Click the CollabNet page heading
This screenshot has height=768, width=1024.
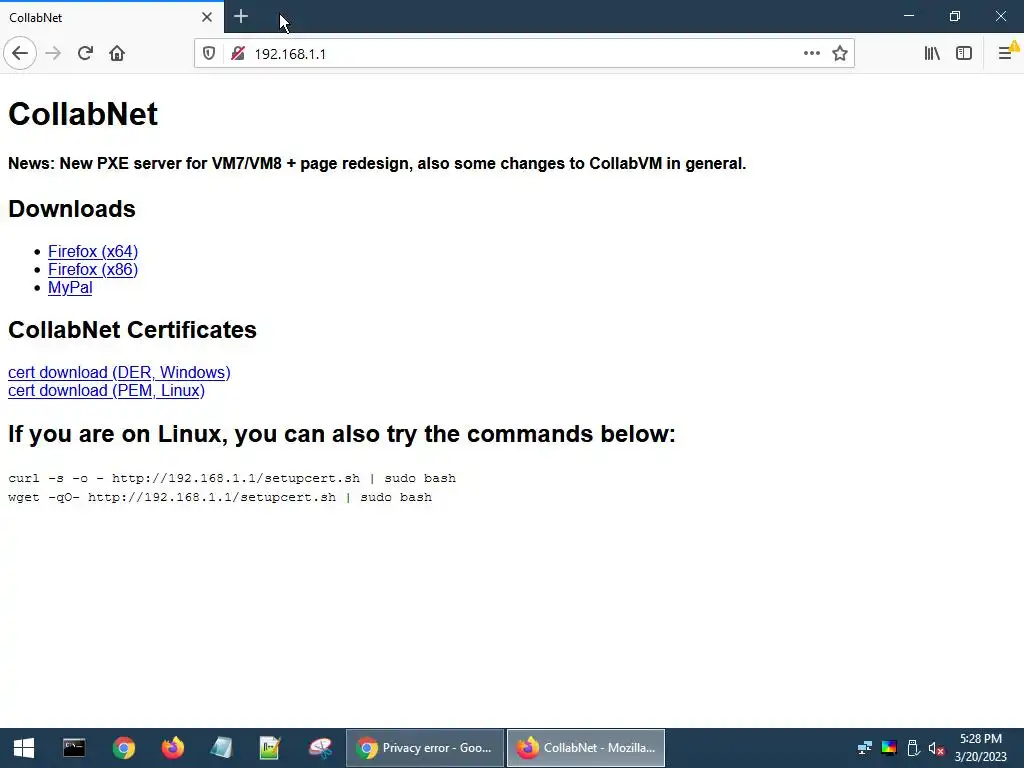(x=83, y=114)
